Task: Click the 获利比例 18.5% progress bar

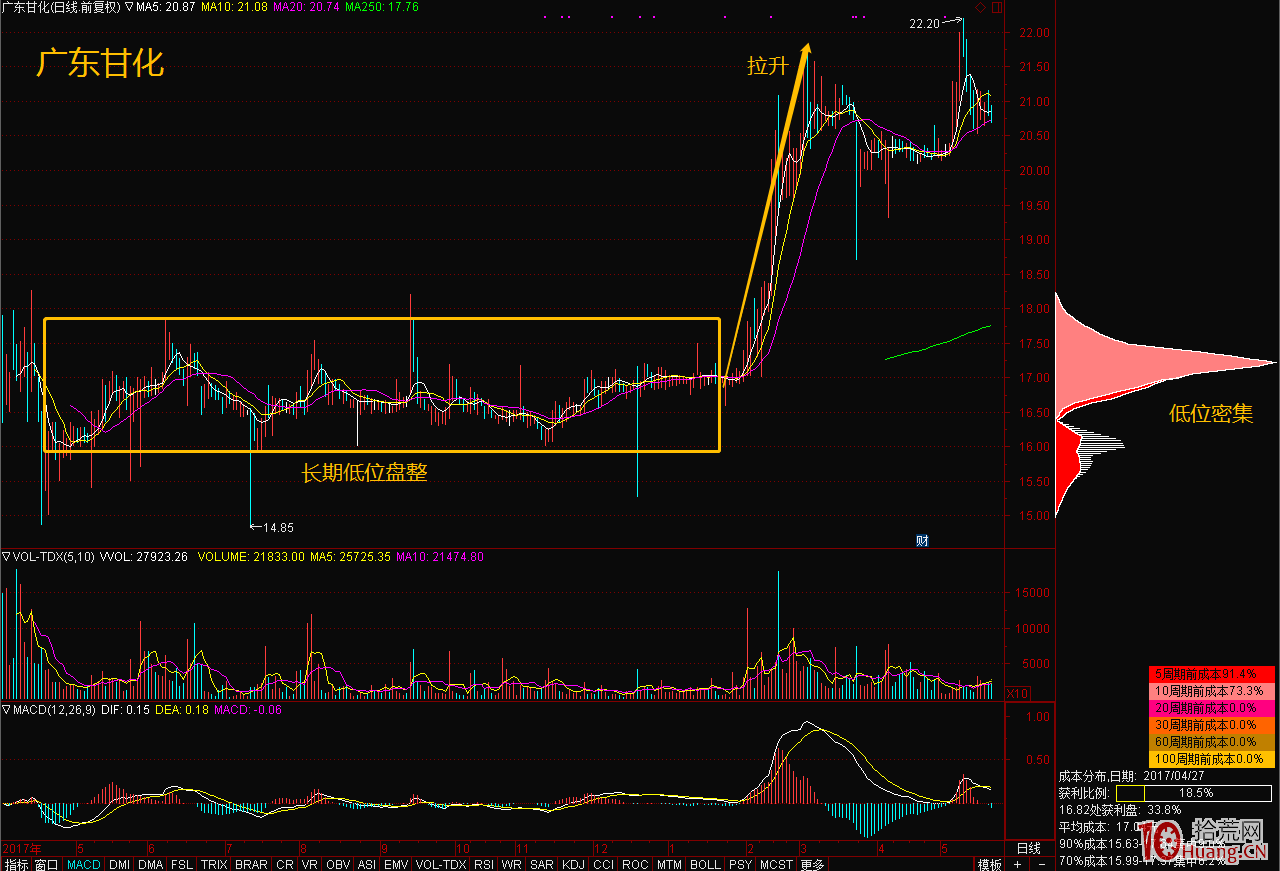Action: pyautogui.click(x=1195, y=793)
